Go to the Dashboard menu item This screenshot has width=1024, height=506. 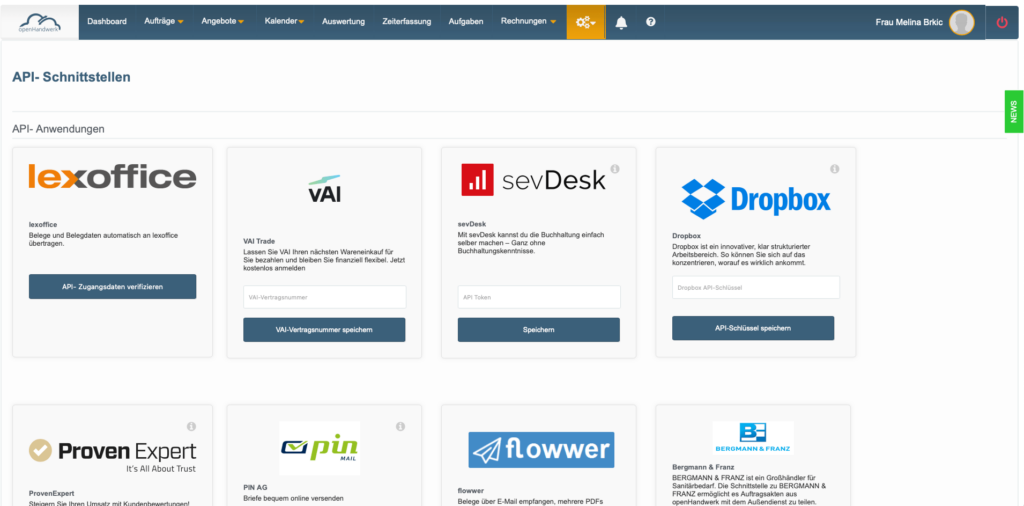coord(107,22)
